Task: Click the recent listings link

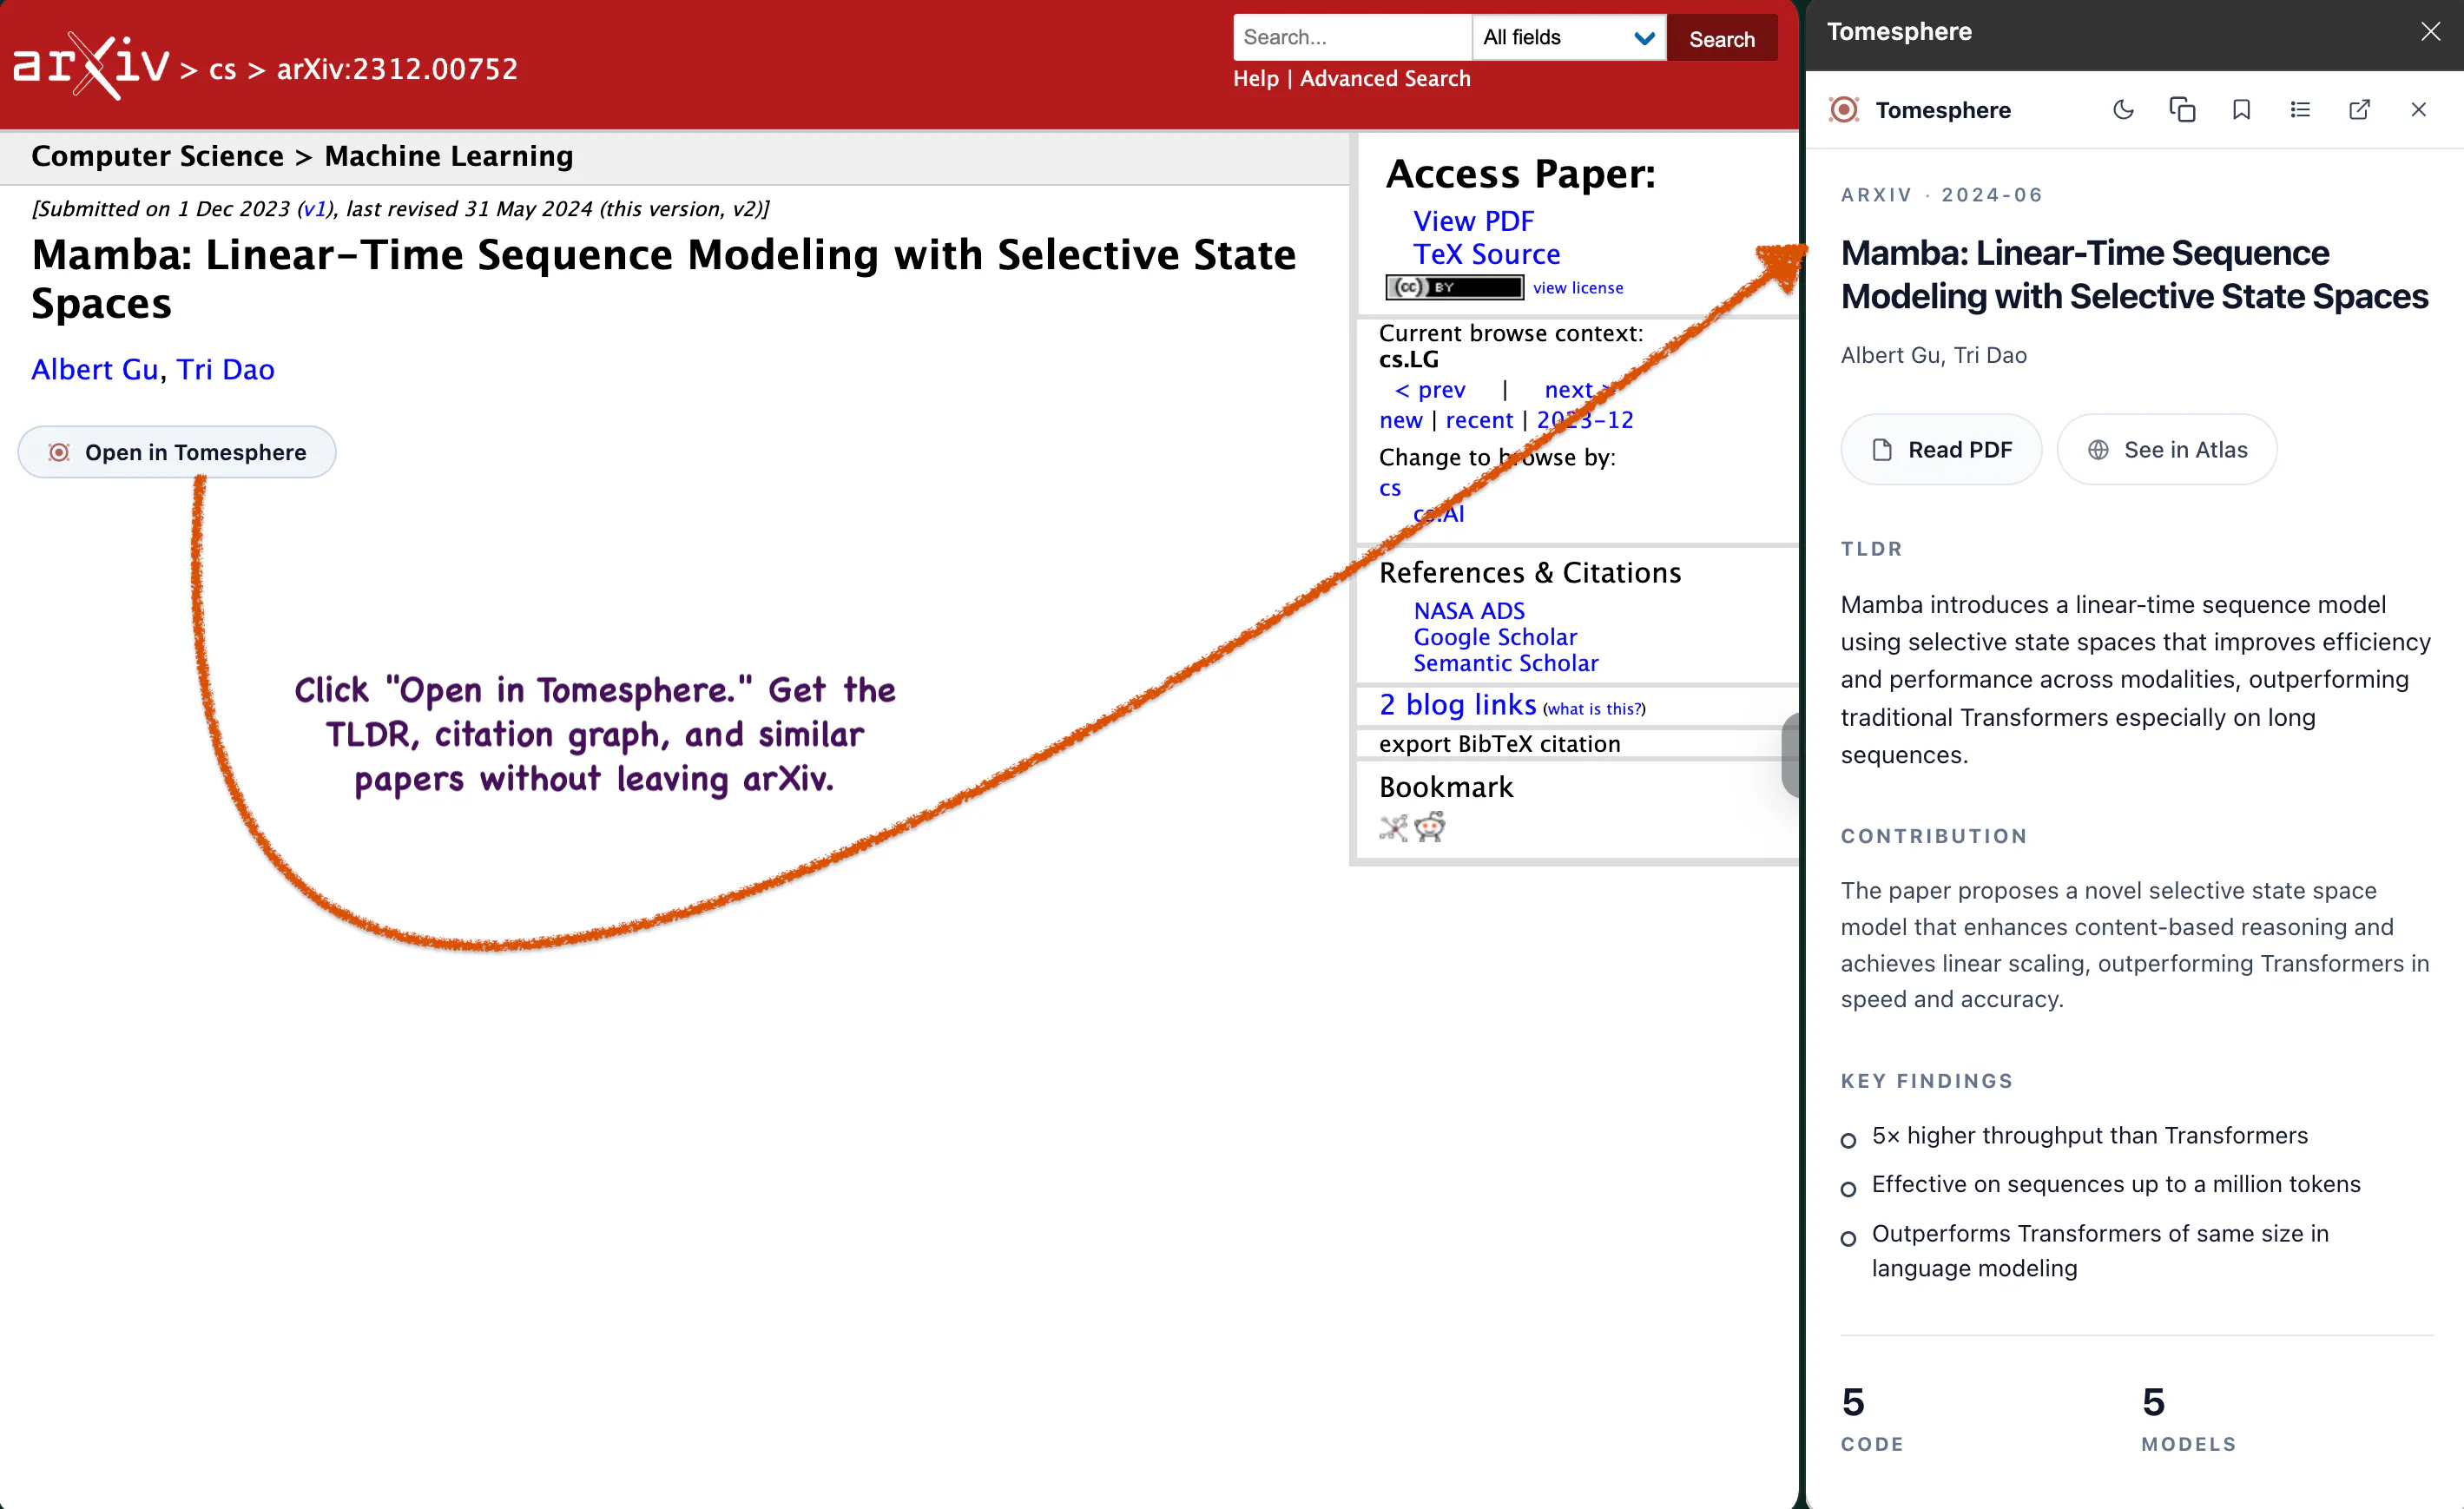Action: 1479,420
